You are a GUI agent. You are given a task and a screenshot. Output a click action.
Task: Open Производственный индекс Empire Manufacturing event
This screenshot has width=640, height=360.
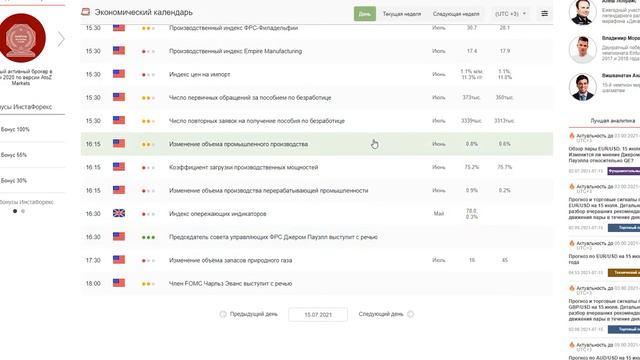pos(236,51)
